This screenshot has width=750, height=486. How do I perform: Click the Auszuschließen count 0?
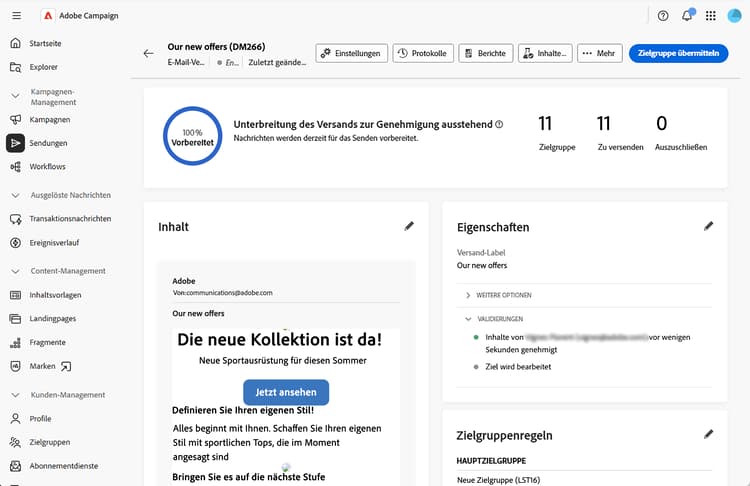[x=662, y=123]
